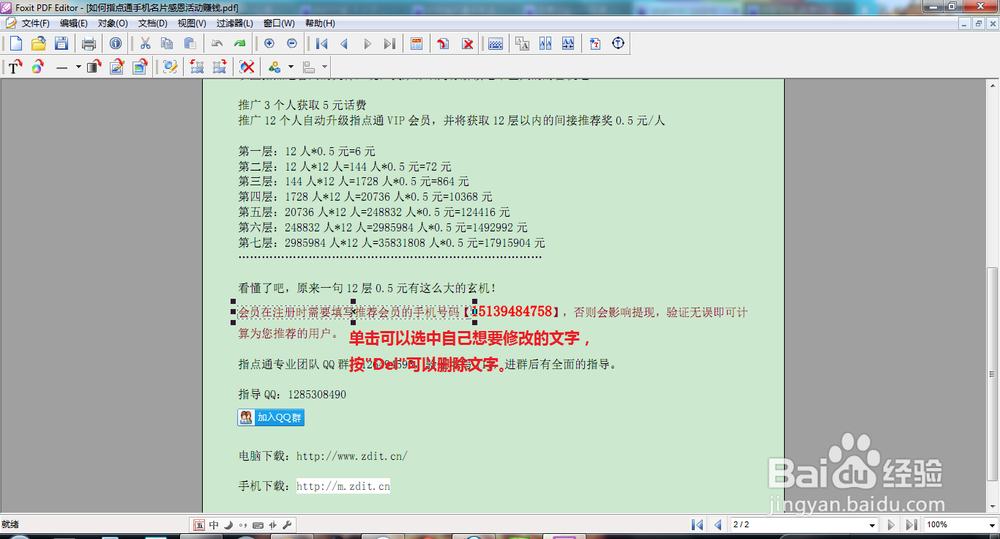This screenshot has height=539, width=1000.
Task: Click the move object forward icon
Action: point(219,66)
